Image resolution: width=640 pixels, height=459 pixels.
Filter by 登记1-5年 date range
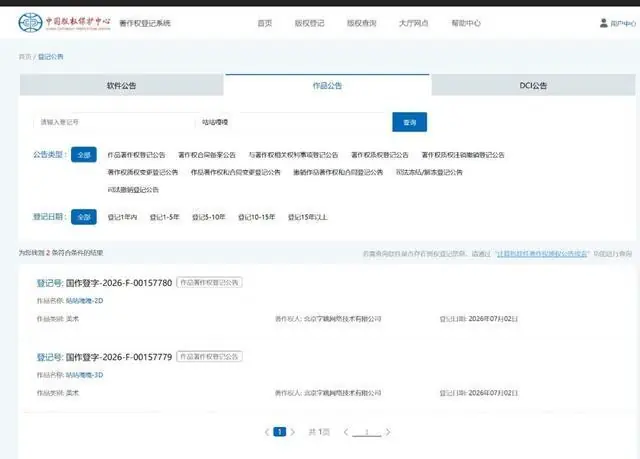coord(164,217)
